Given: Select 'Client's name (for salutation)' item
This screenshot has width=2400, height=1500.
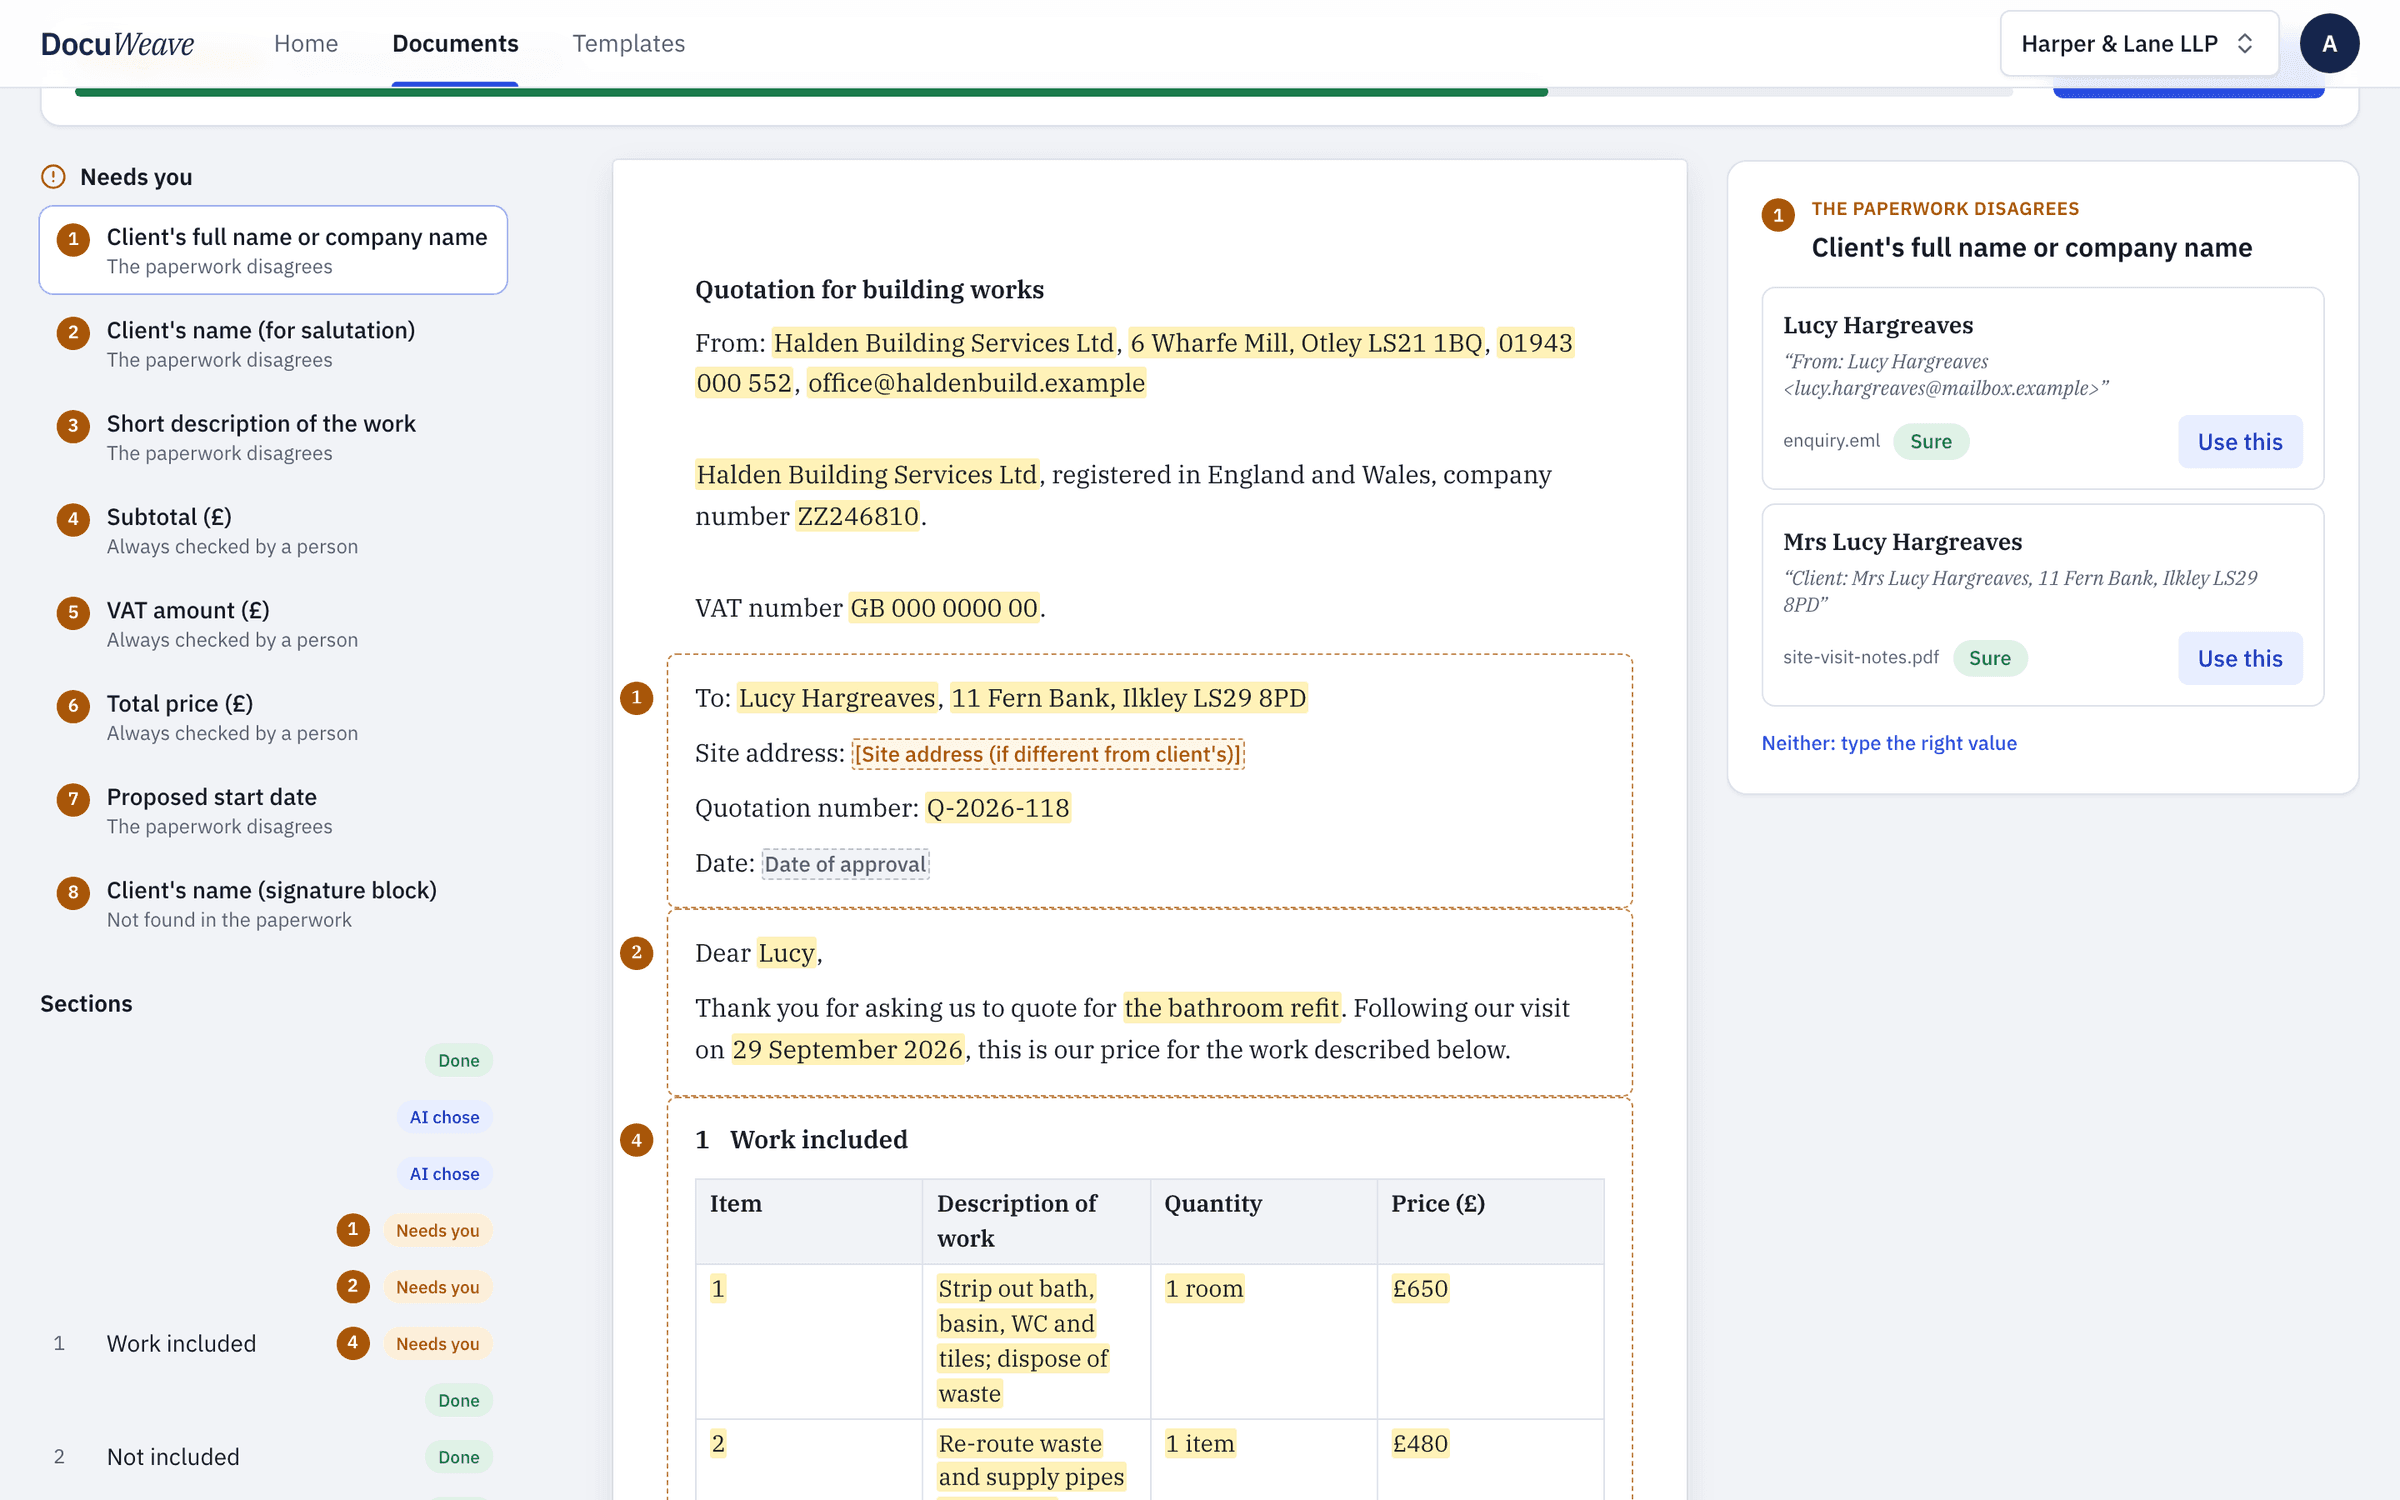Looking at the screenshot, I should coord(273,343).
